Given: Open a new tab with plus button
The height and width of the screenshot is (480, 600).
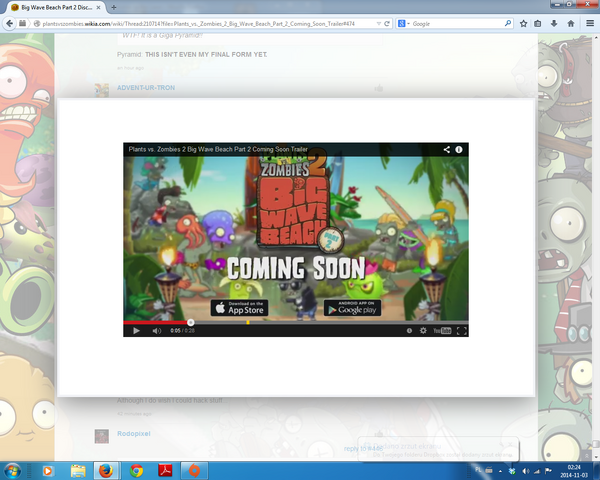Looking at the screenshot, I should 114,7.
